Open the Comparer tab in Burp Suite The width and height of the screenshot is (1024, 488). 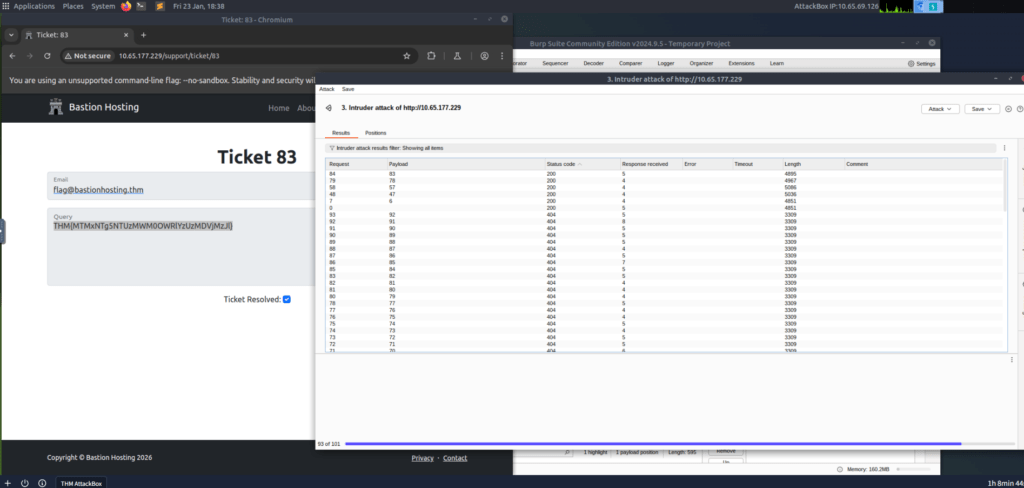630,63
